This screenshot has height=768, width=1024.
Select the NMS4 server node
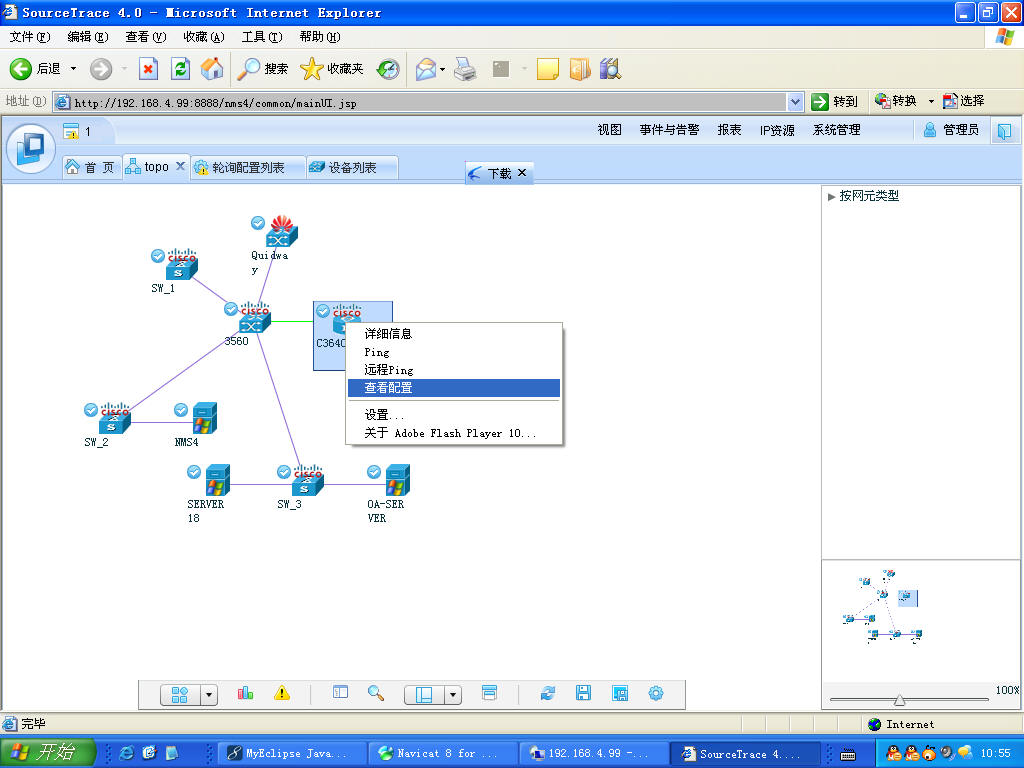coord(204,418)
